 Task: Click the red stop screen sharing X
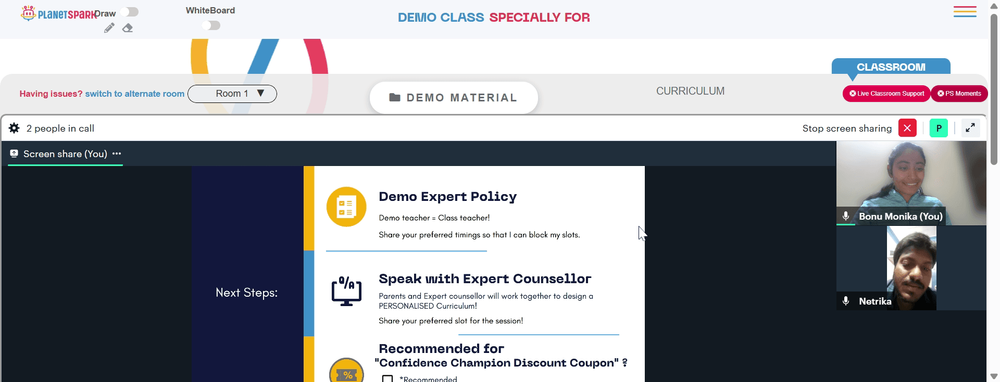click(907, 128)
